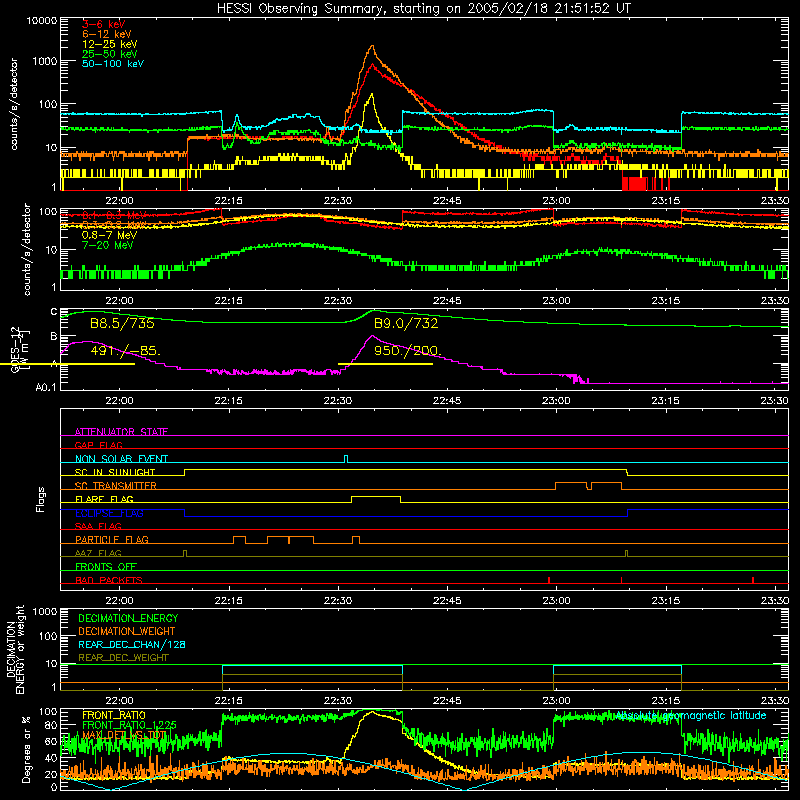Screen dimensions: 800x800
Task: Click the BAD_PACKETS flag label
Action: (x=109, y=580)
